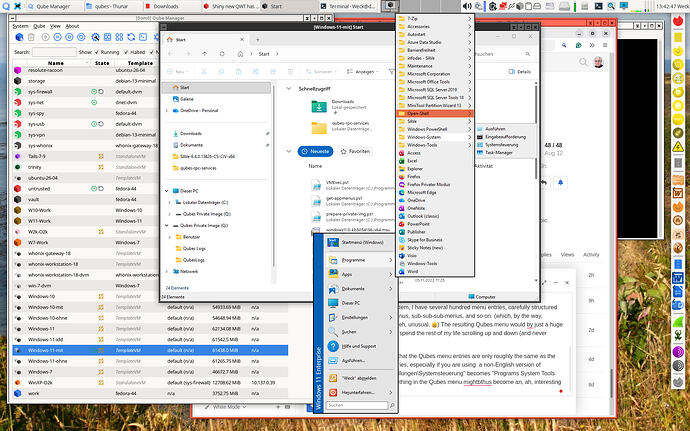This screenshot has height=431, width=690.
Task: Expand the Apps submenu in start menu
Action: (x=390, y=274)
